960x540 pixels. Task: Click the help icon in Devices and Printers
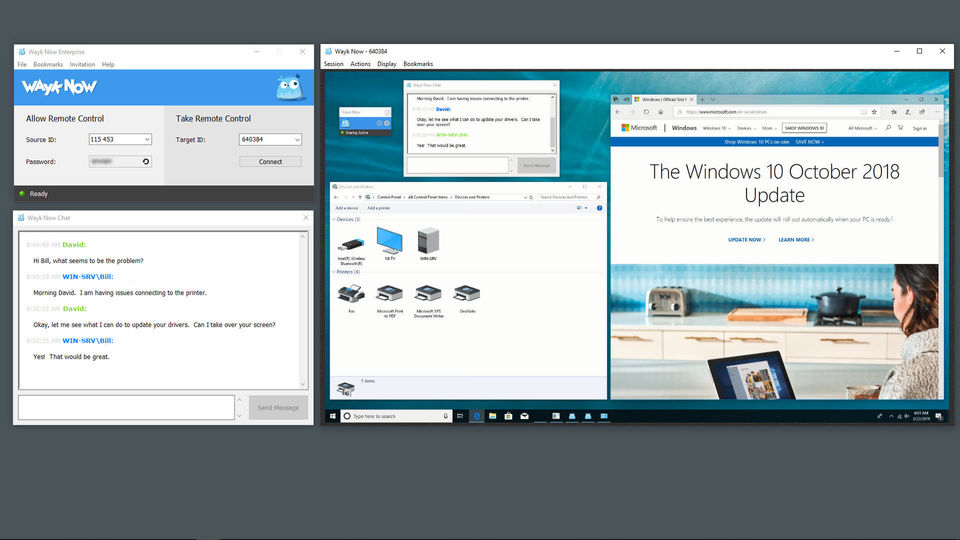click(x=599, y=208)
